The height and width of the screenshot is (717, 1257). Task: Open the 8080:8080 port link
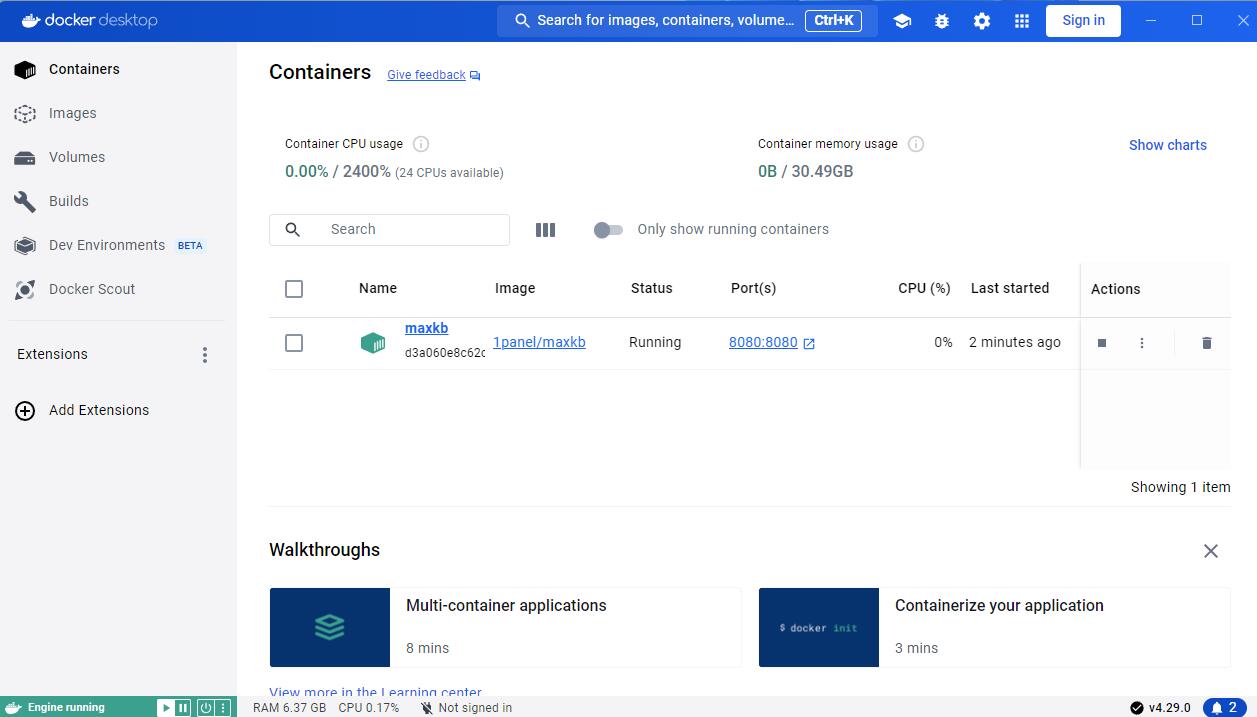pyautogui.click(x=763, y=342)
